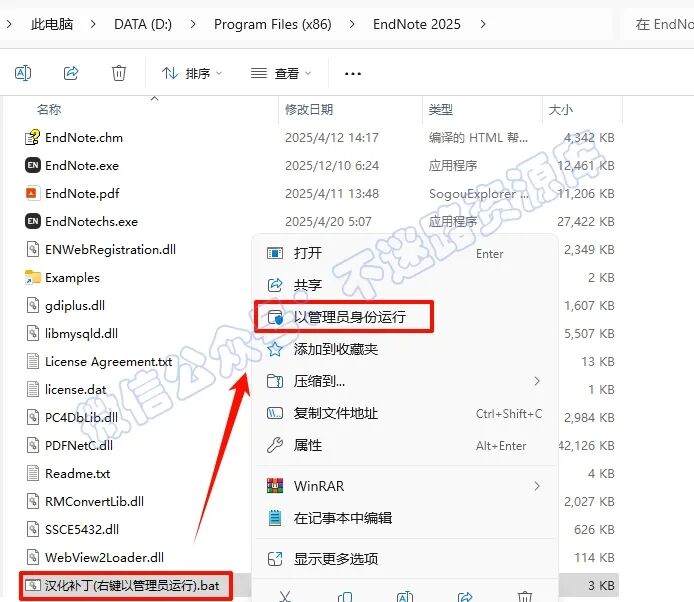The image size is (694, 602).
Task: Select the EndNote.pdf file icon
Action: pyautogui.click(x=32, y=193)
